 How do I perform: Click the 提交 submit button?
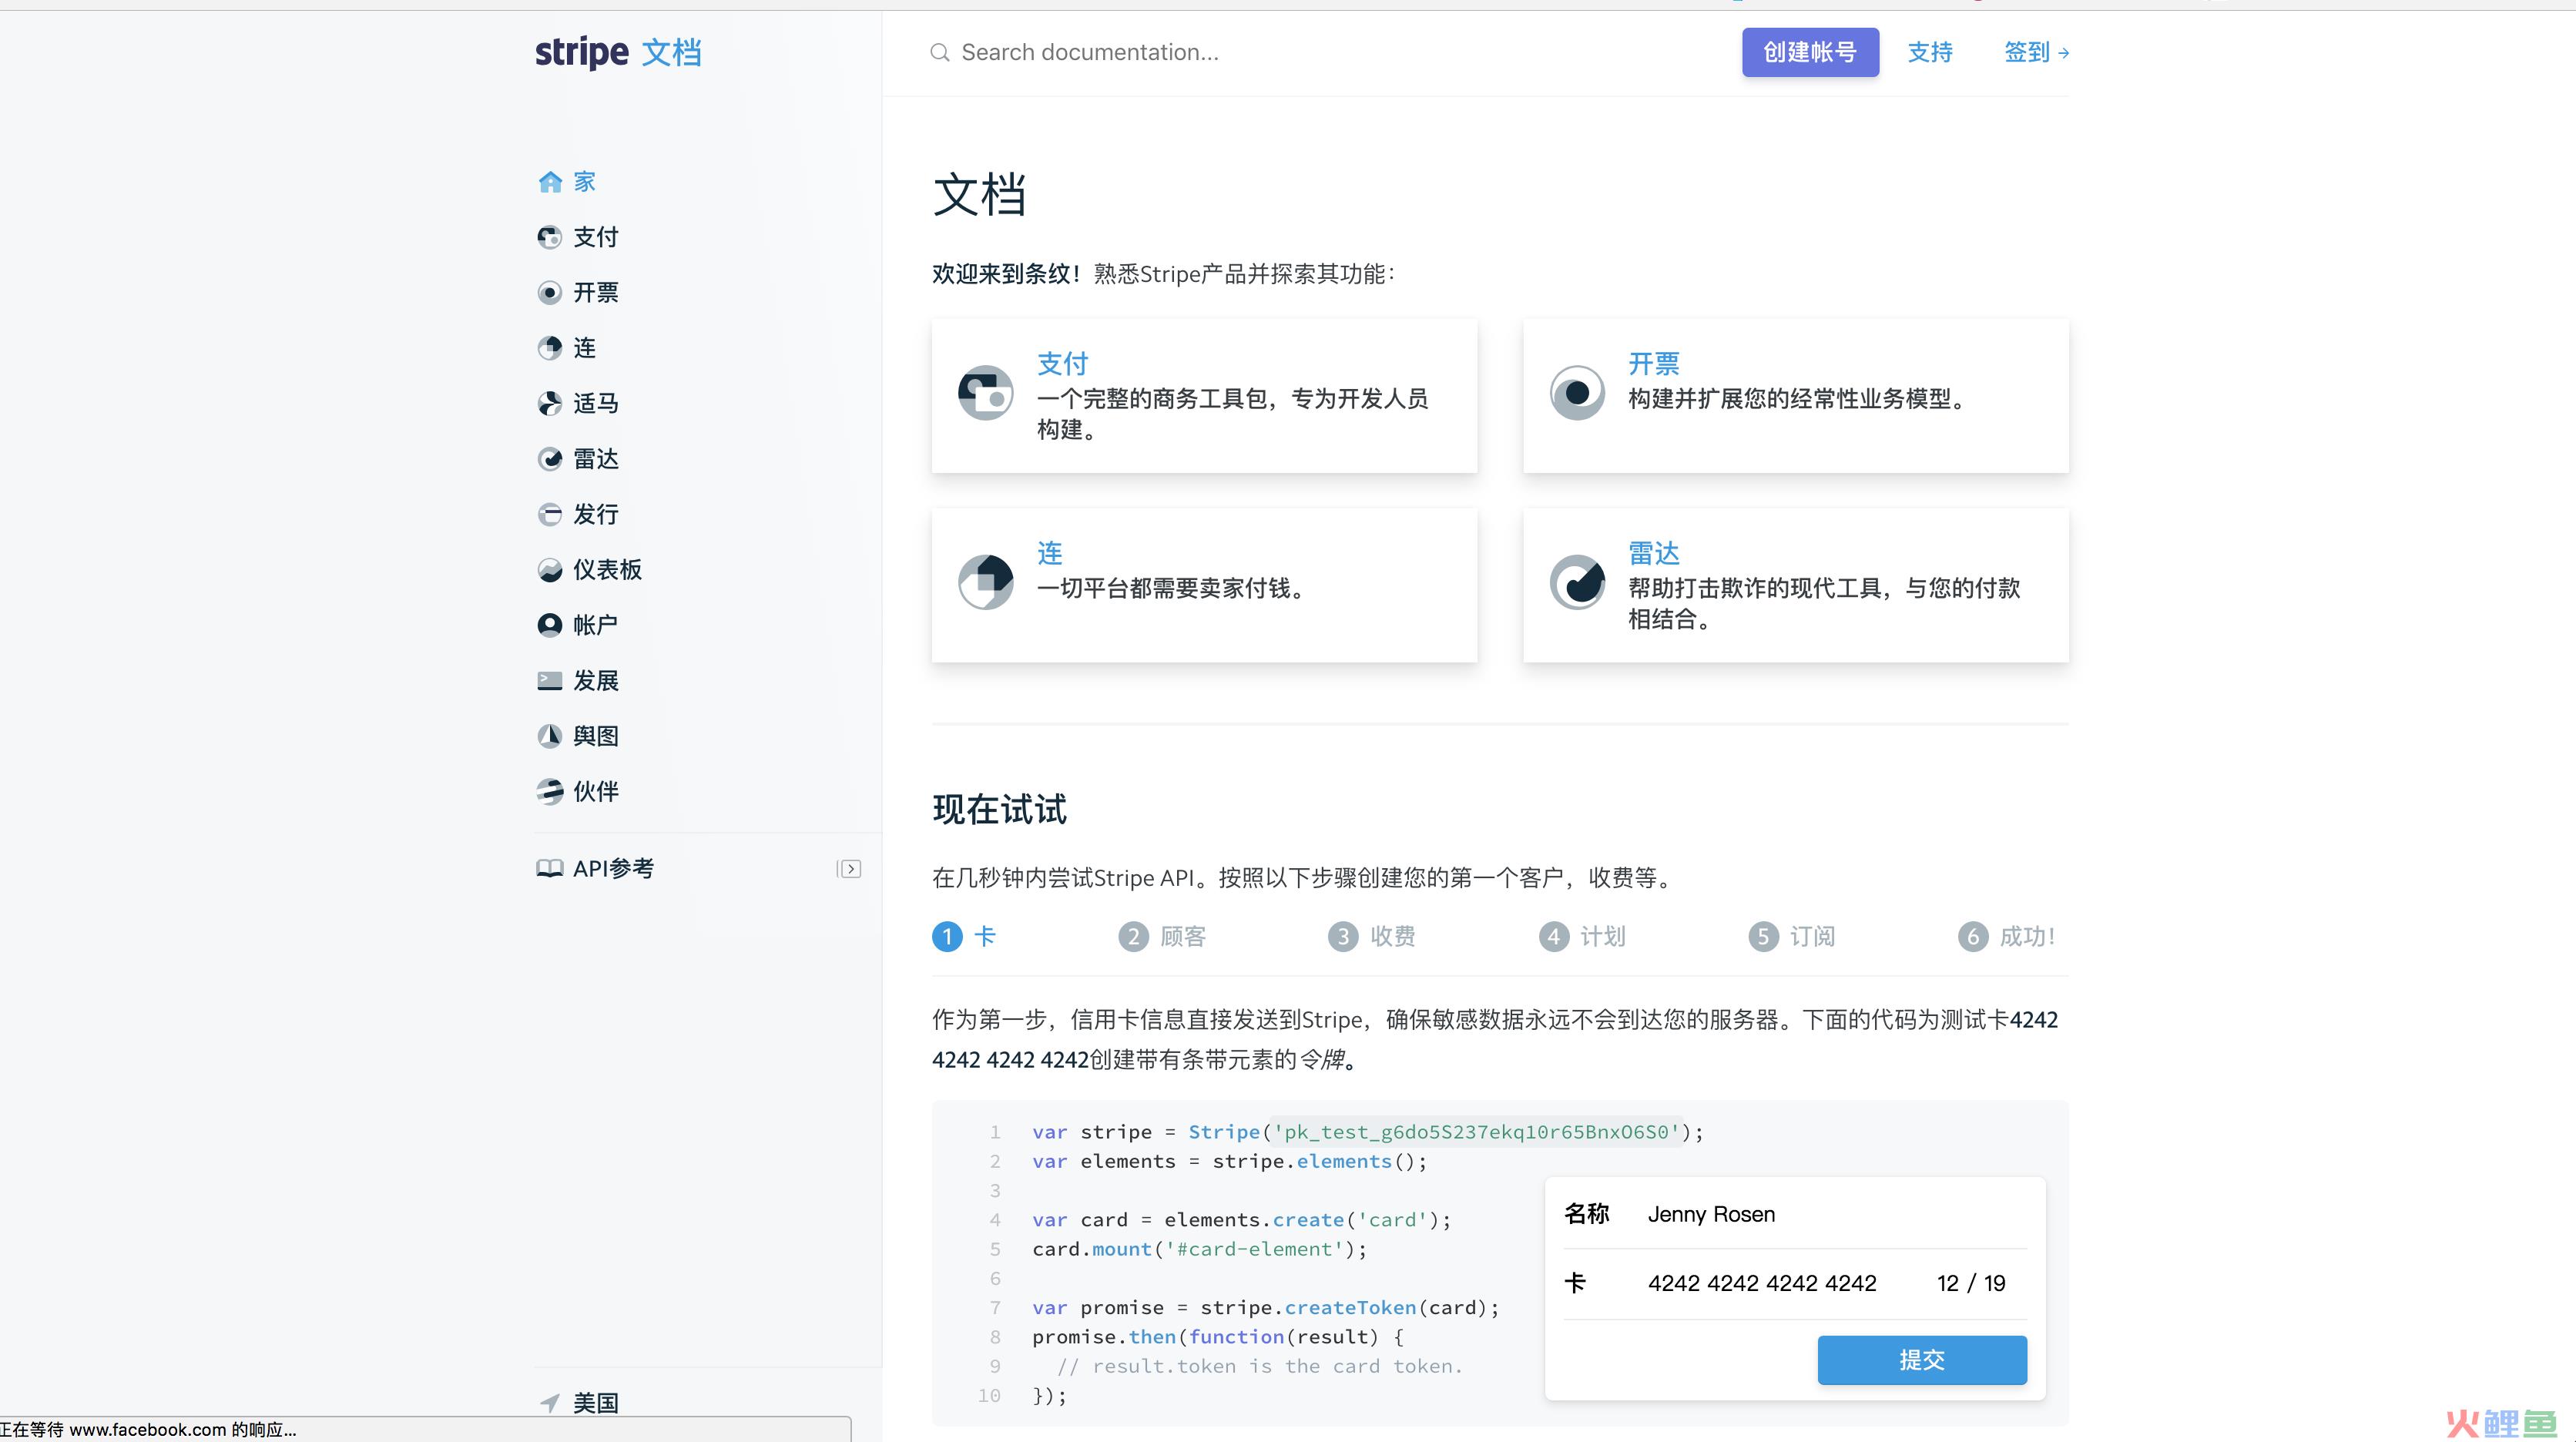[1922, 1360]
